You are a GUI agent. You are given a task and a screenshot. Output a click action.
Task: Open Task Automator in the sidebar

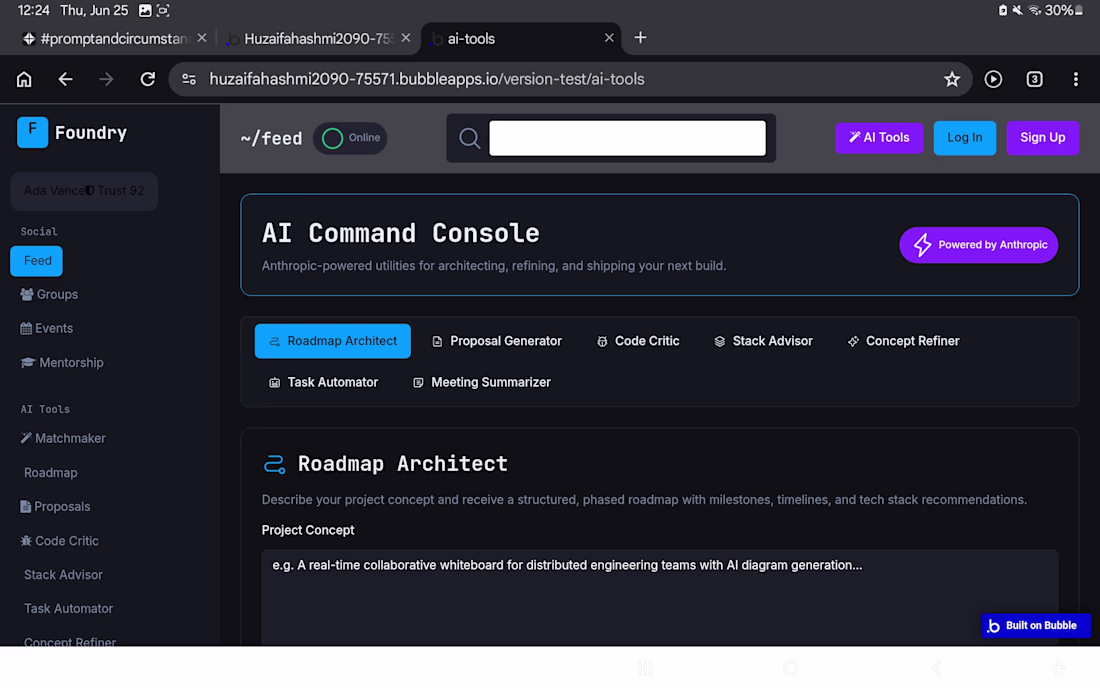click(68, 609)
